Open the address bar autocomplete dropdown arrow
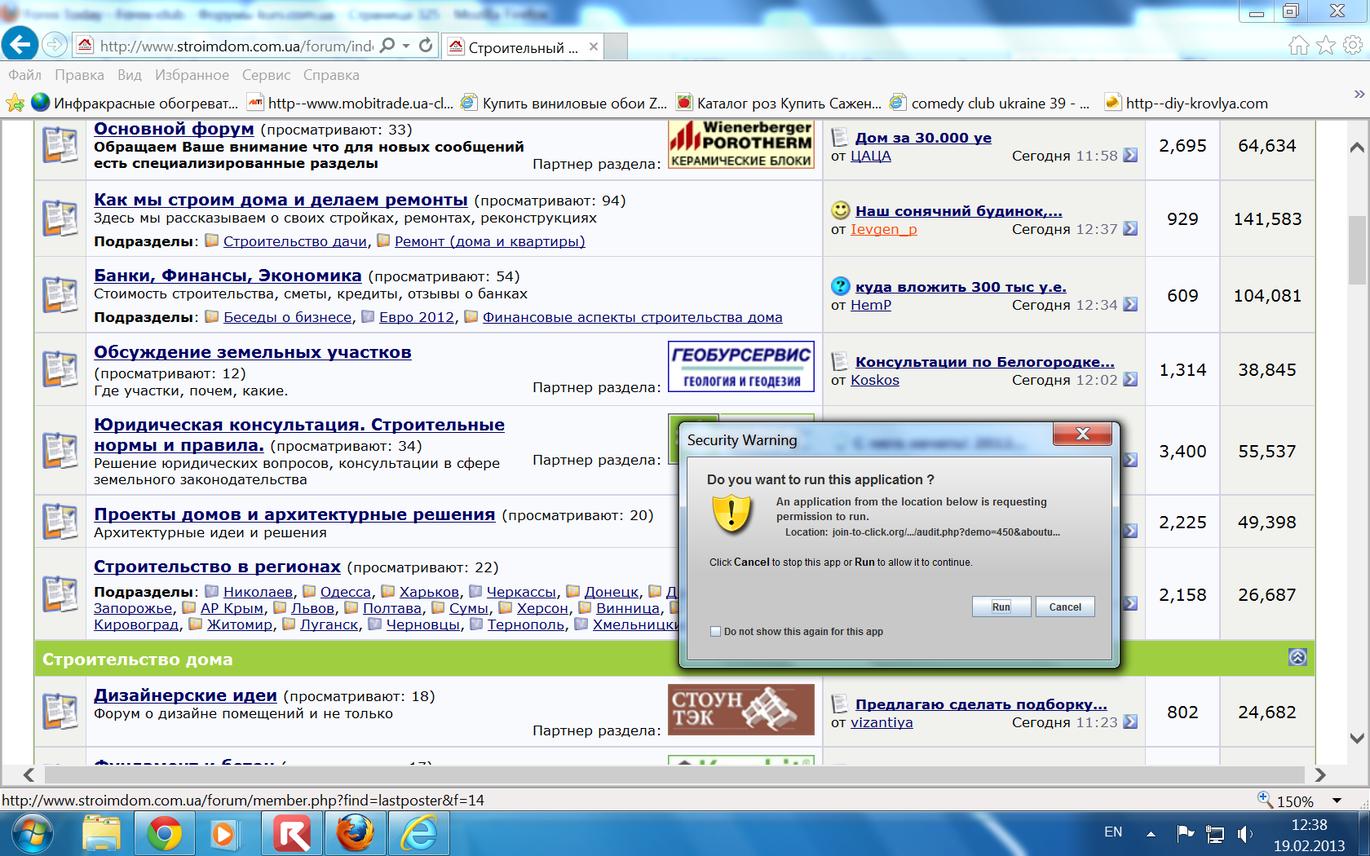The width and height of the screenshot is (1370, 856). coord(406,45)
